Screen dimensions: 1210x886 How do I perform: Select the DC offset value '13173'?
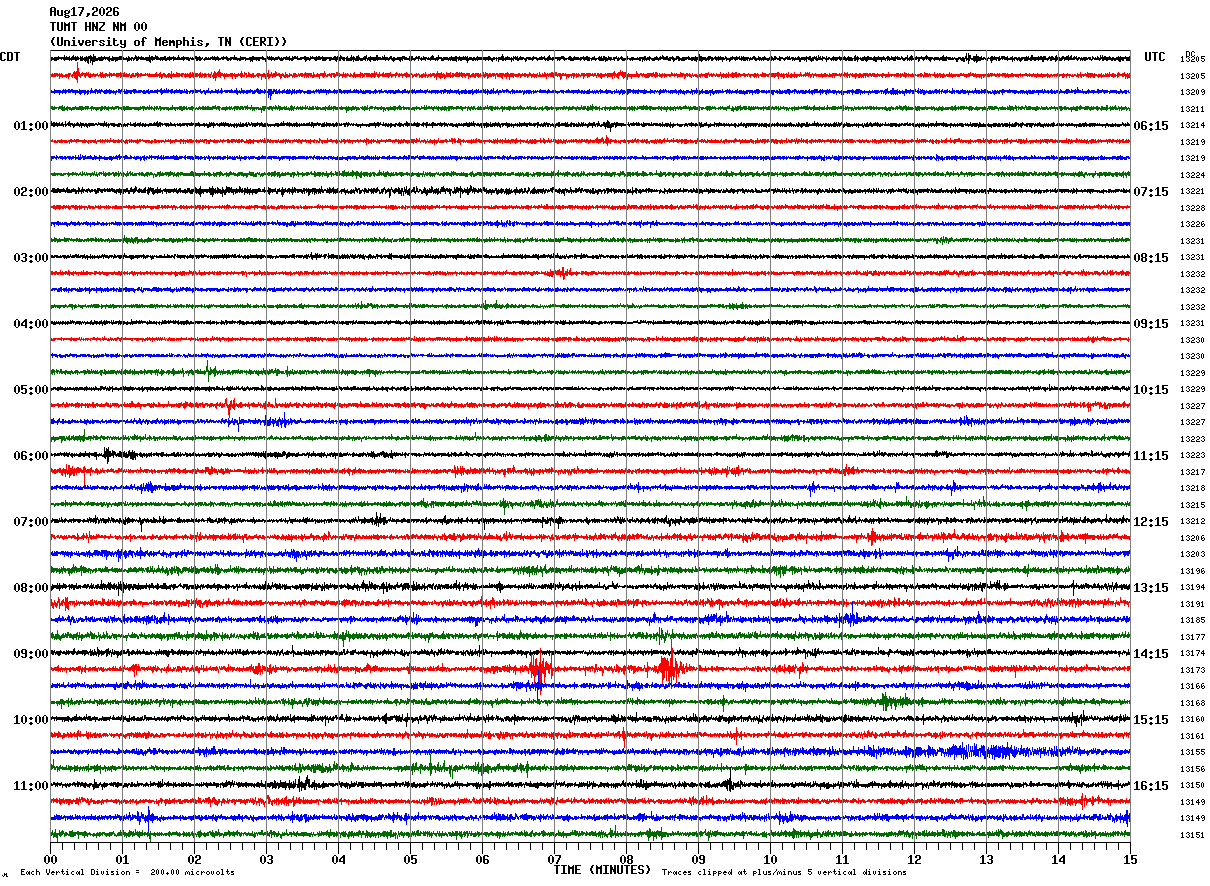point(1192,670)
